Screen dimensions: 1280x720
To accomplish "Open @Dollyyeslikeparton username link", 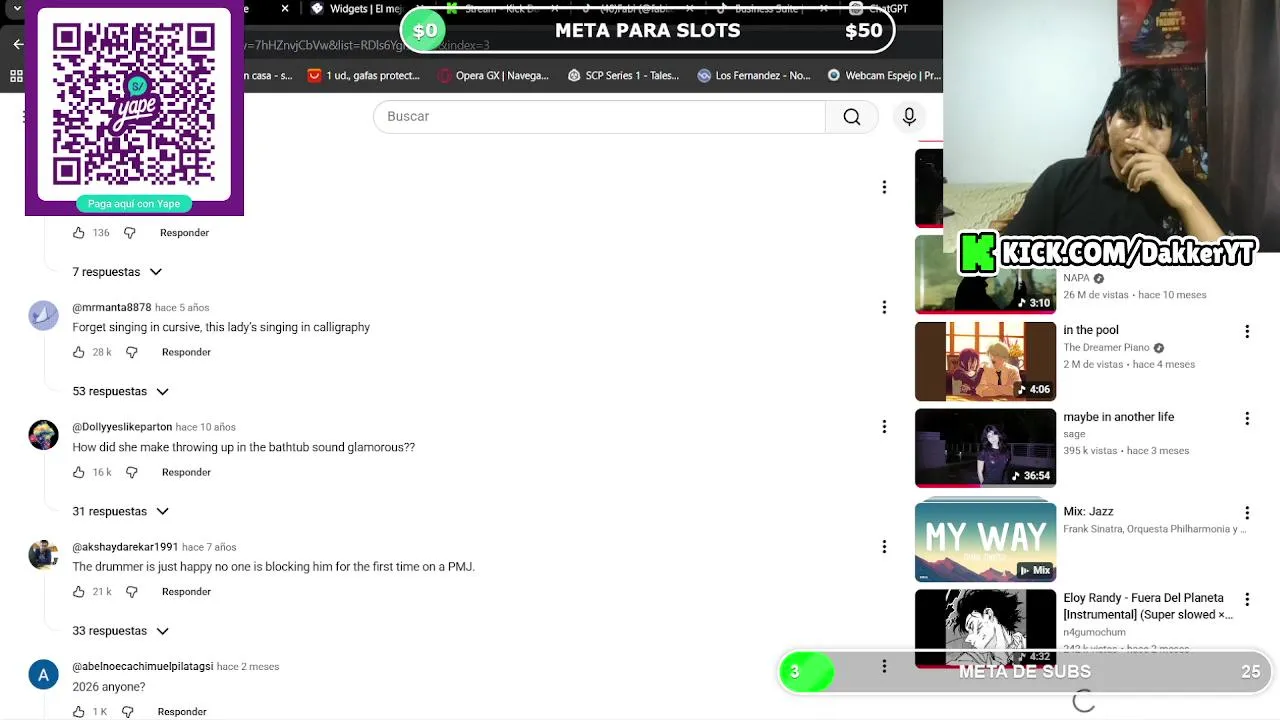I will (122, 427).
